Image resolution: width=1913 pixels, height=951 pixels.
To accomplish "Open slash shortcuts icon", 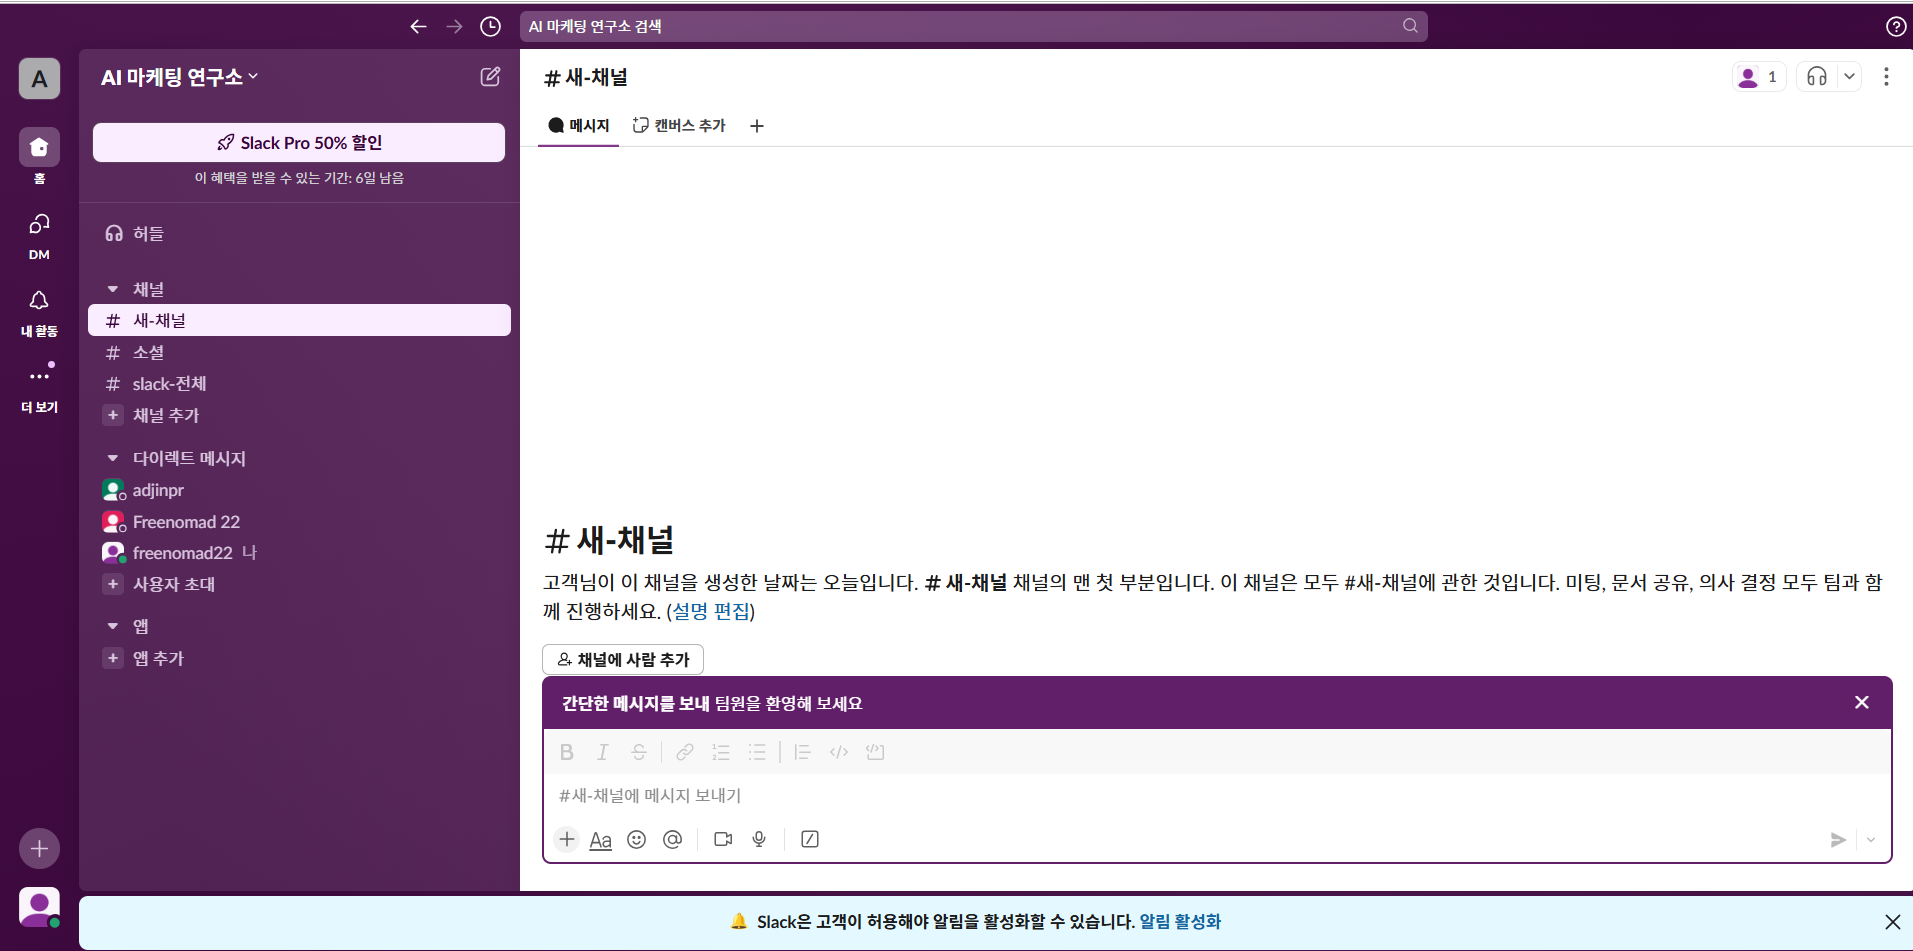I will point(810,839).
